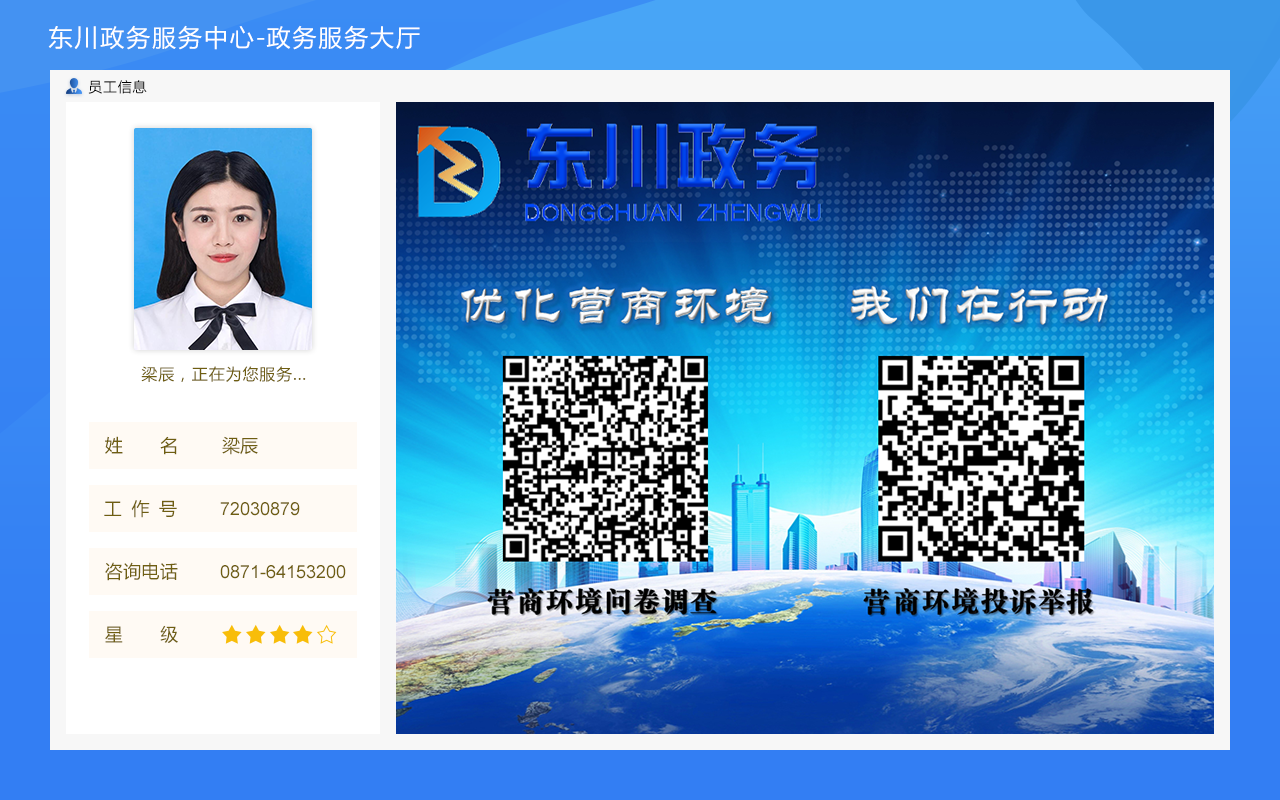1280x800 pixels.
Task: Click the DONGCHUAN ZHENGWU pinyin subtitle
Action: click(x=672, y=213)
